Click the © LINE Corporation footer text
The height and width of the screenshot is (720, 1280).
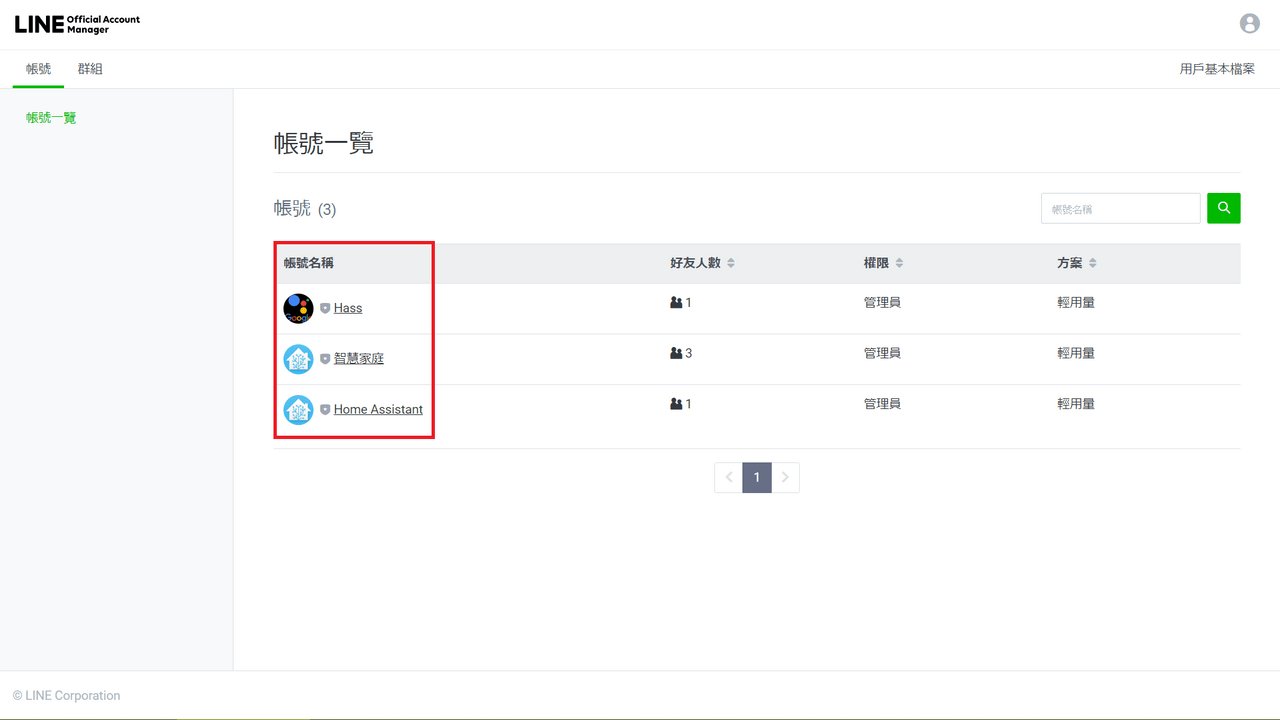66,696
